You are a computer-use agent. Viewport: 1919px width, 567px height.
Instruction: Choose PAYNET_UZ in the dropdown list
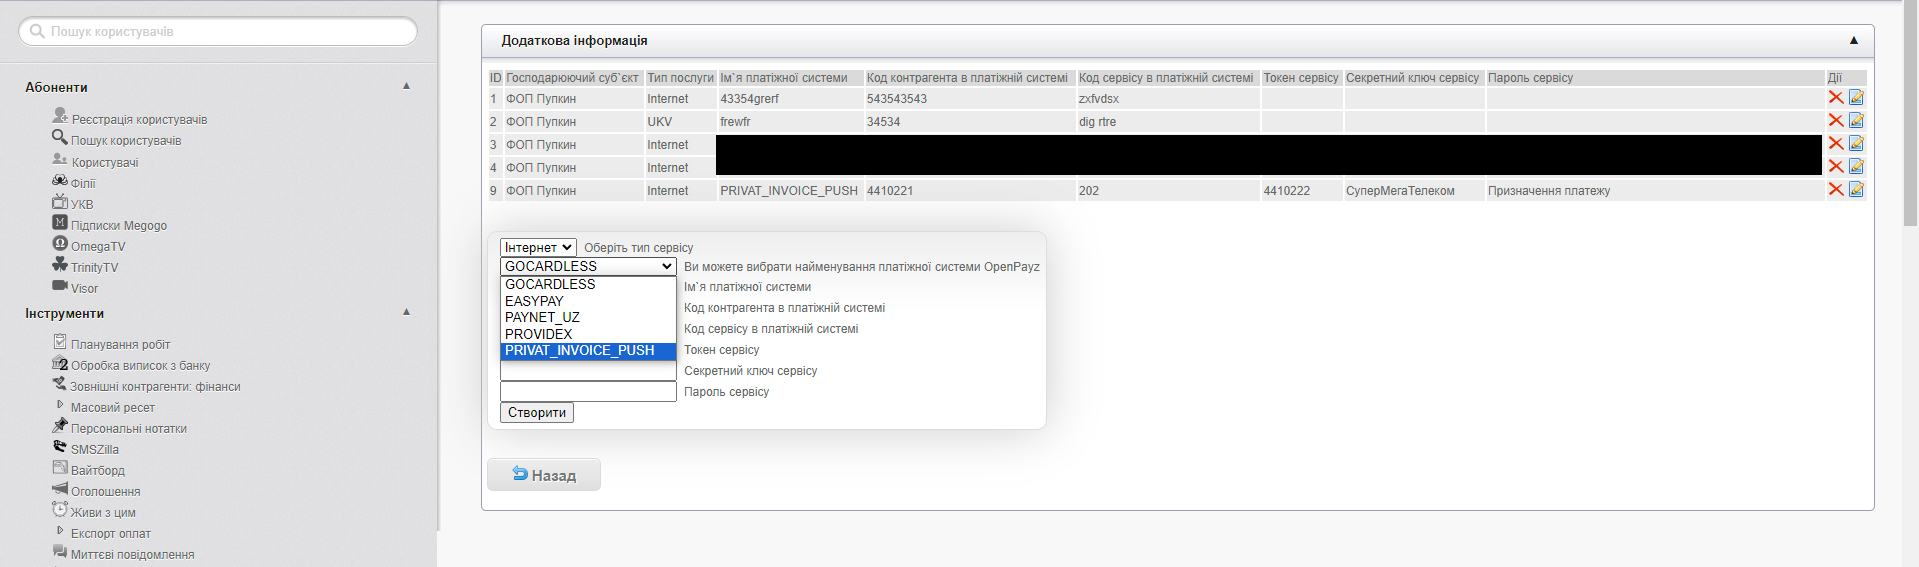pyautogui.click(x=542, y=317)
